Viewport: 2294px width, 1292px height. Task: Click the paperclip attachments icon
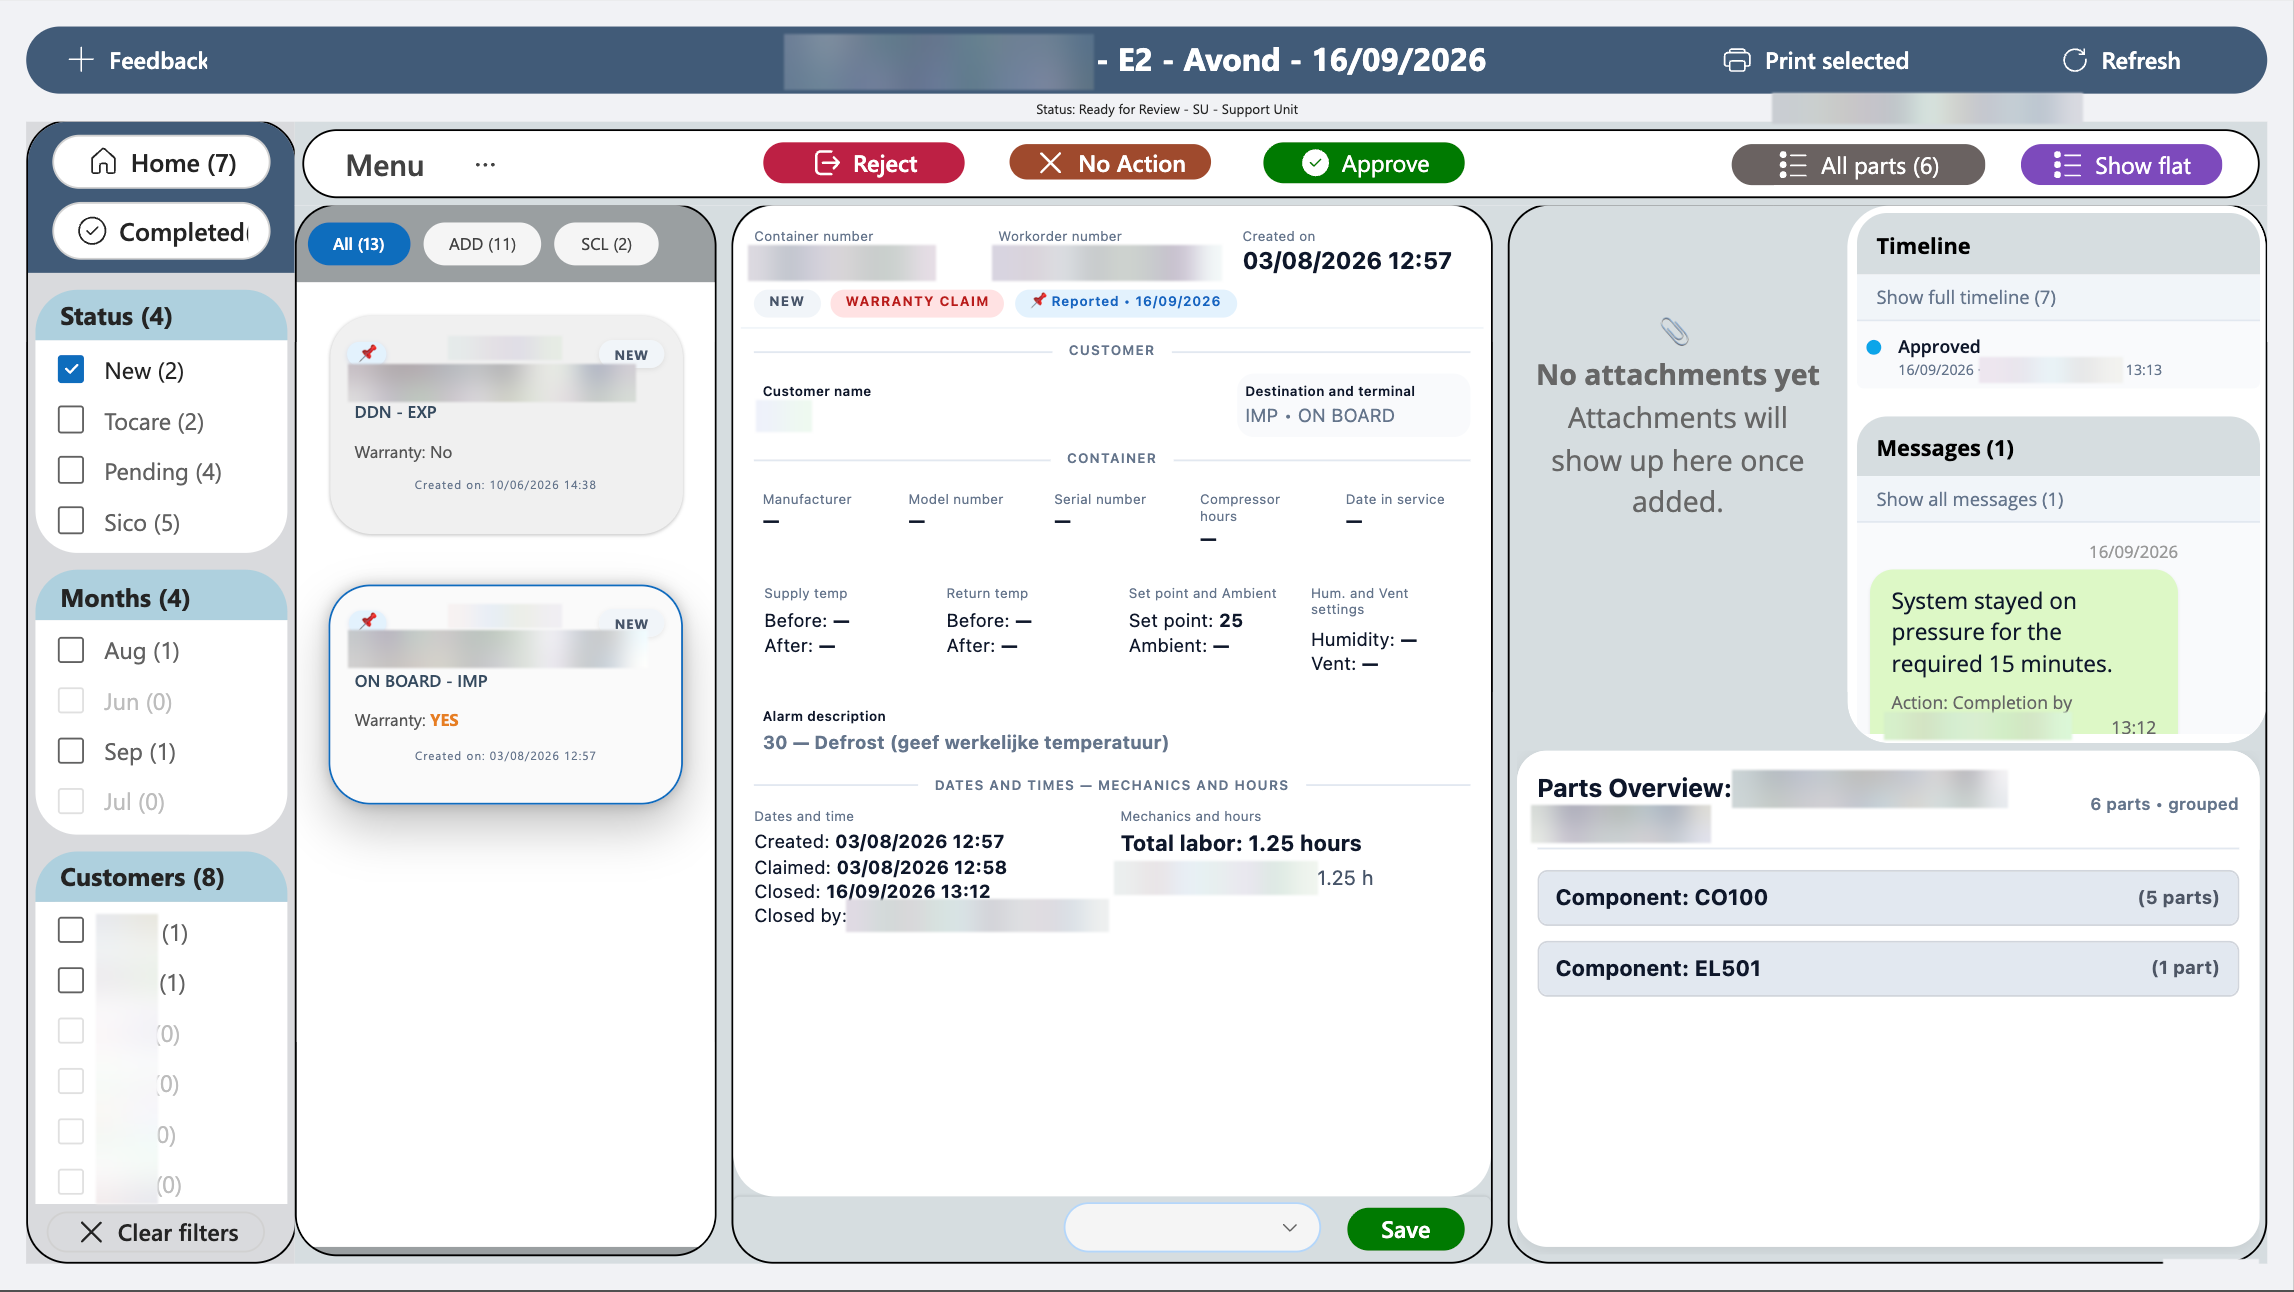click(x=1675, y=331)
